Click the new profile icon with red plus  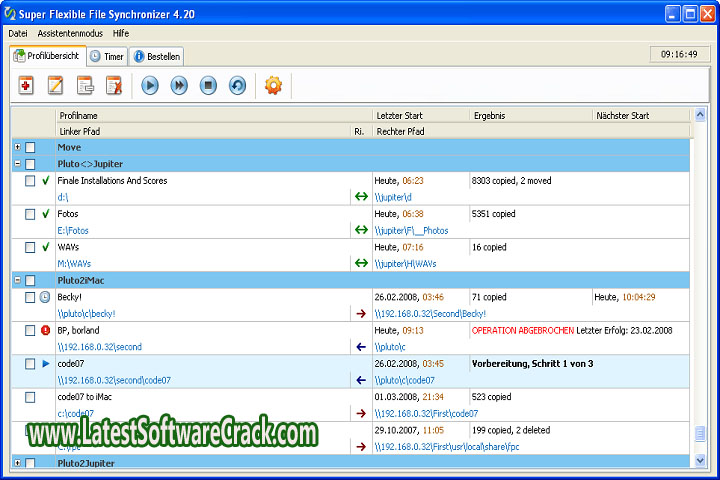[x=26, y=86]
